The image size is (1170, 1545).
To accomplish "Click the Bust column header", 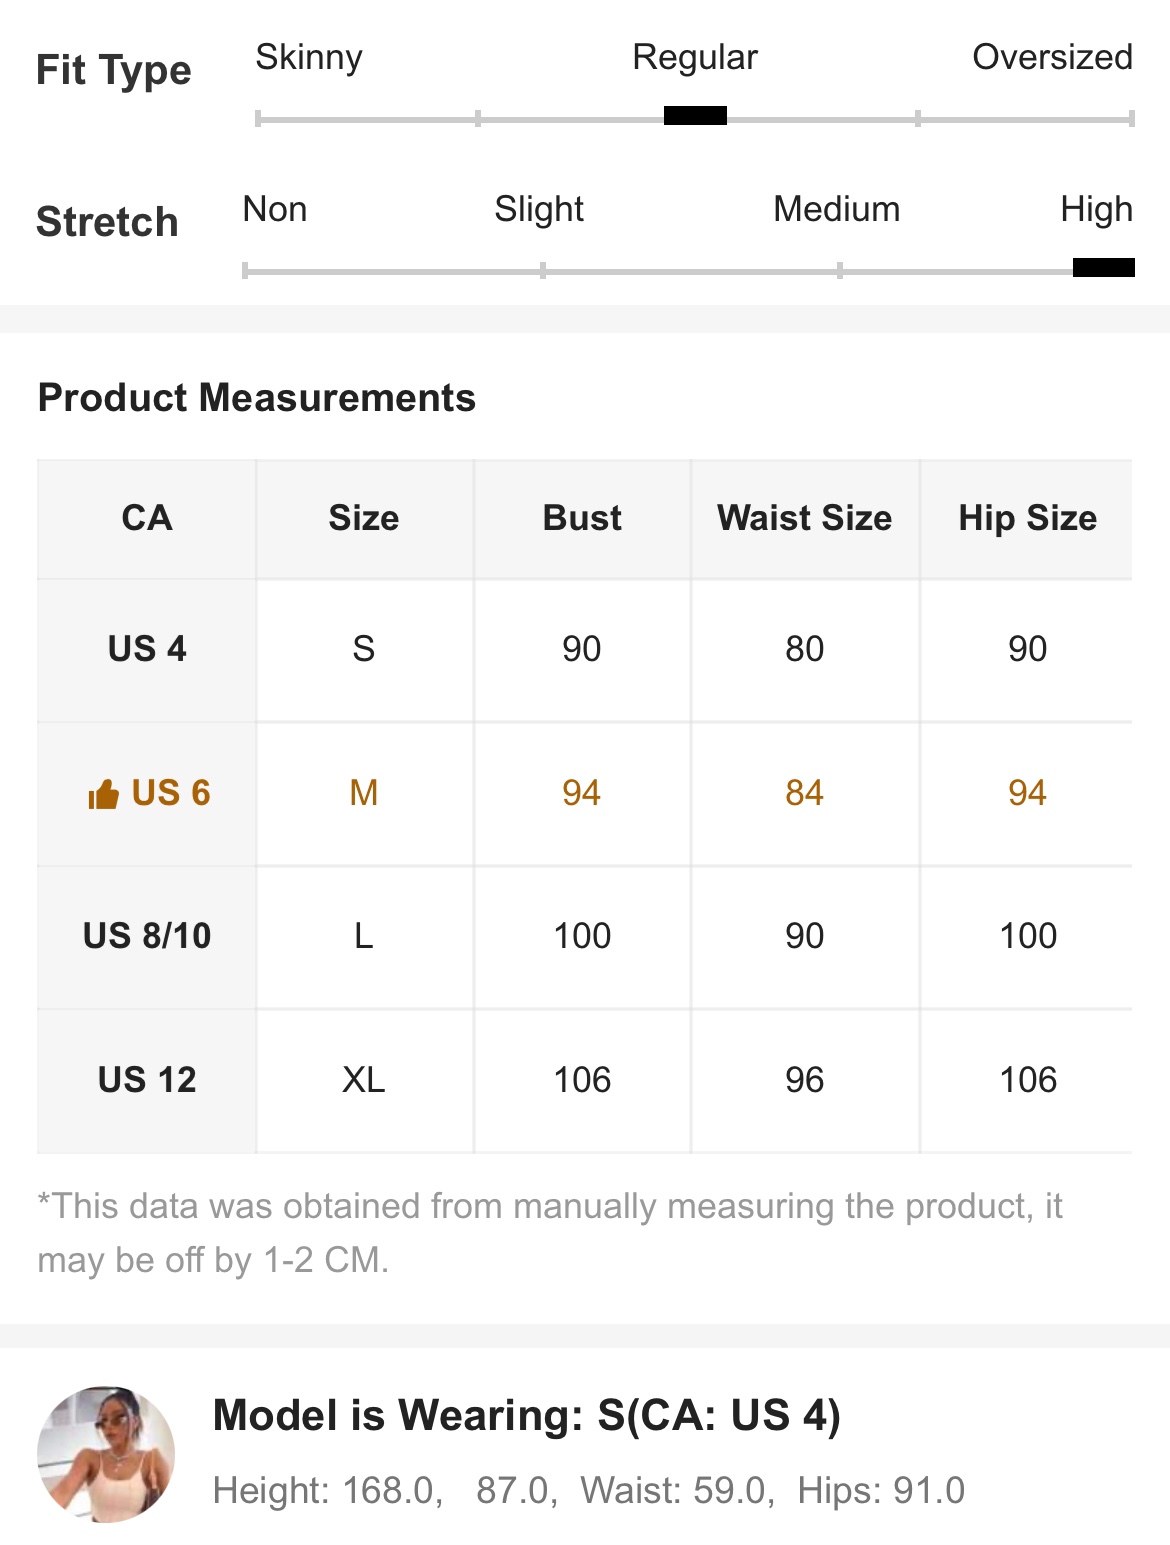I will 582,518.
